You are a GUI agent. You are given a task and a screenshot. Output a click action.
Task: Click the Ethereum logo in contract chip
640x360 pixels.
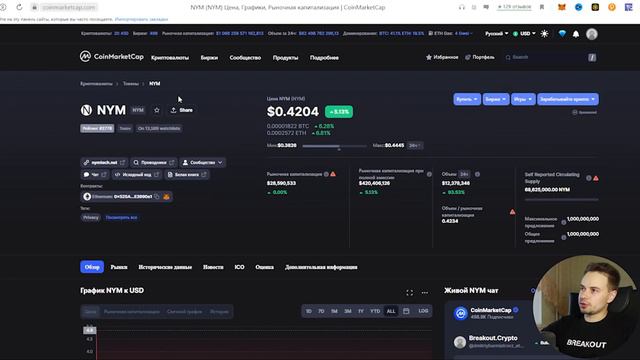[87, 197]
